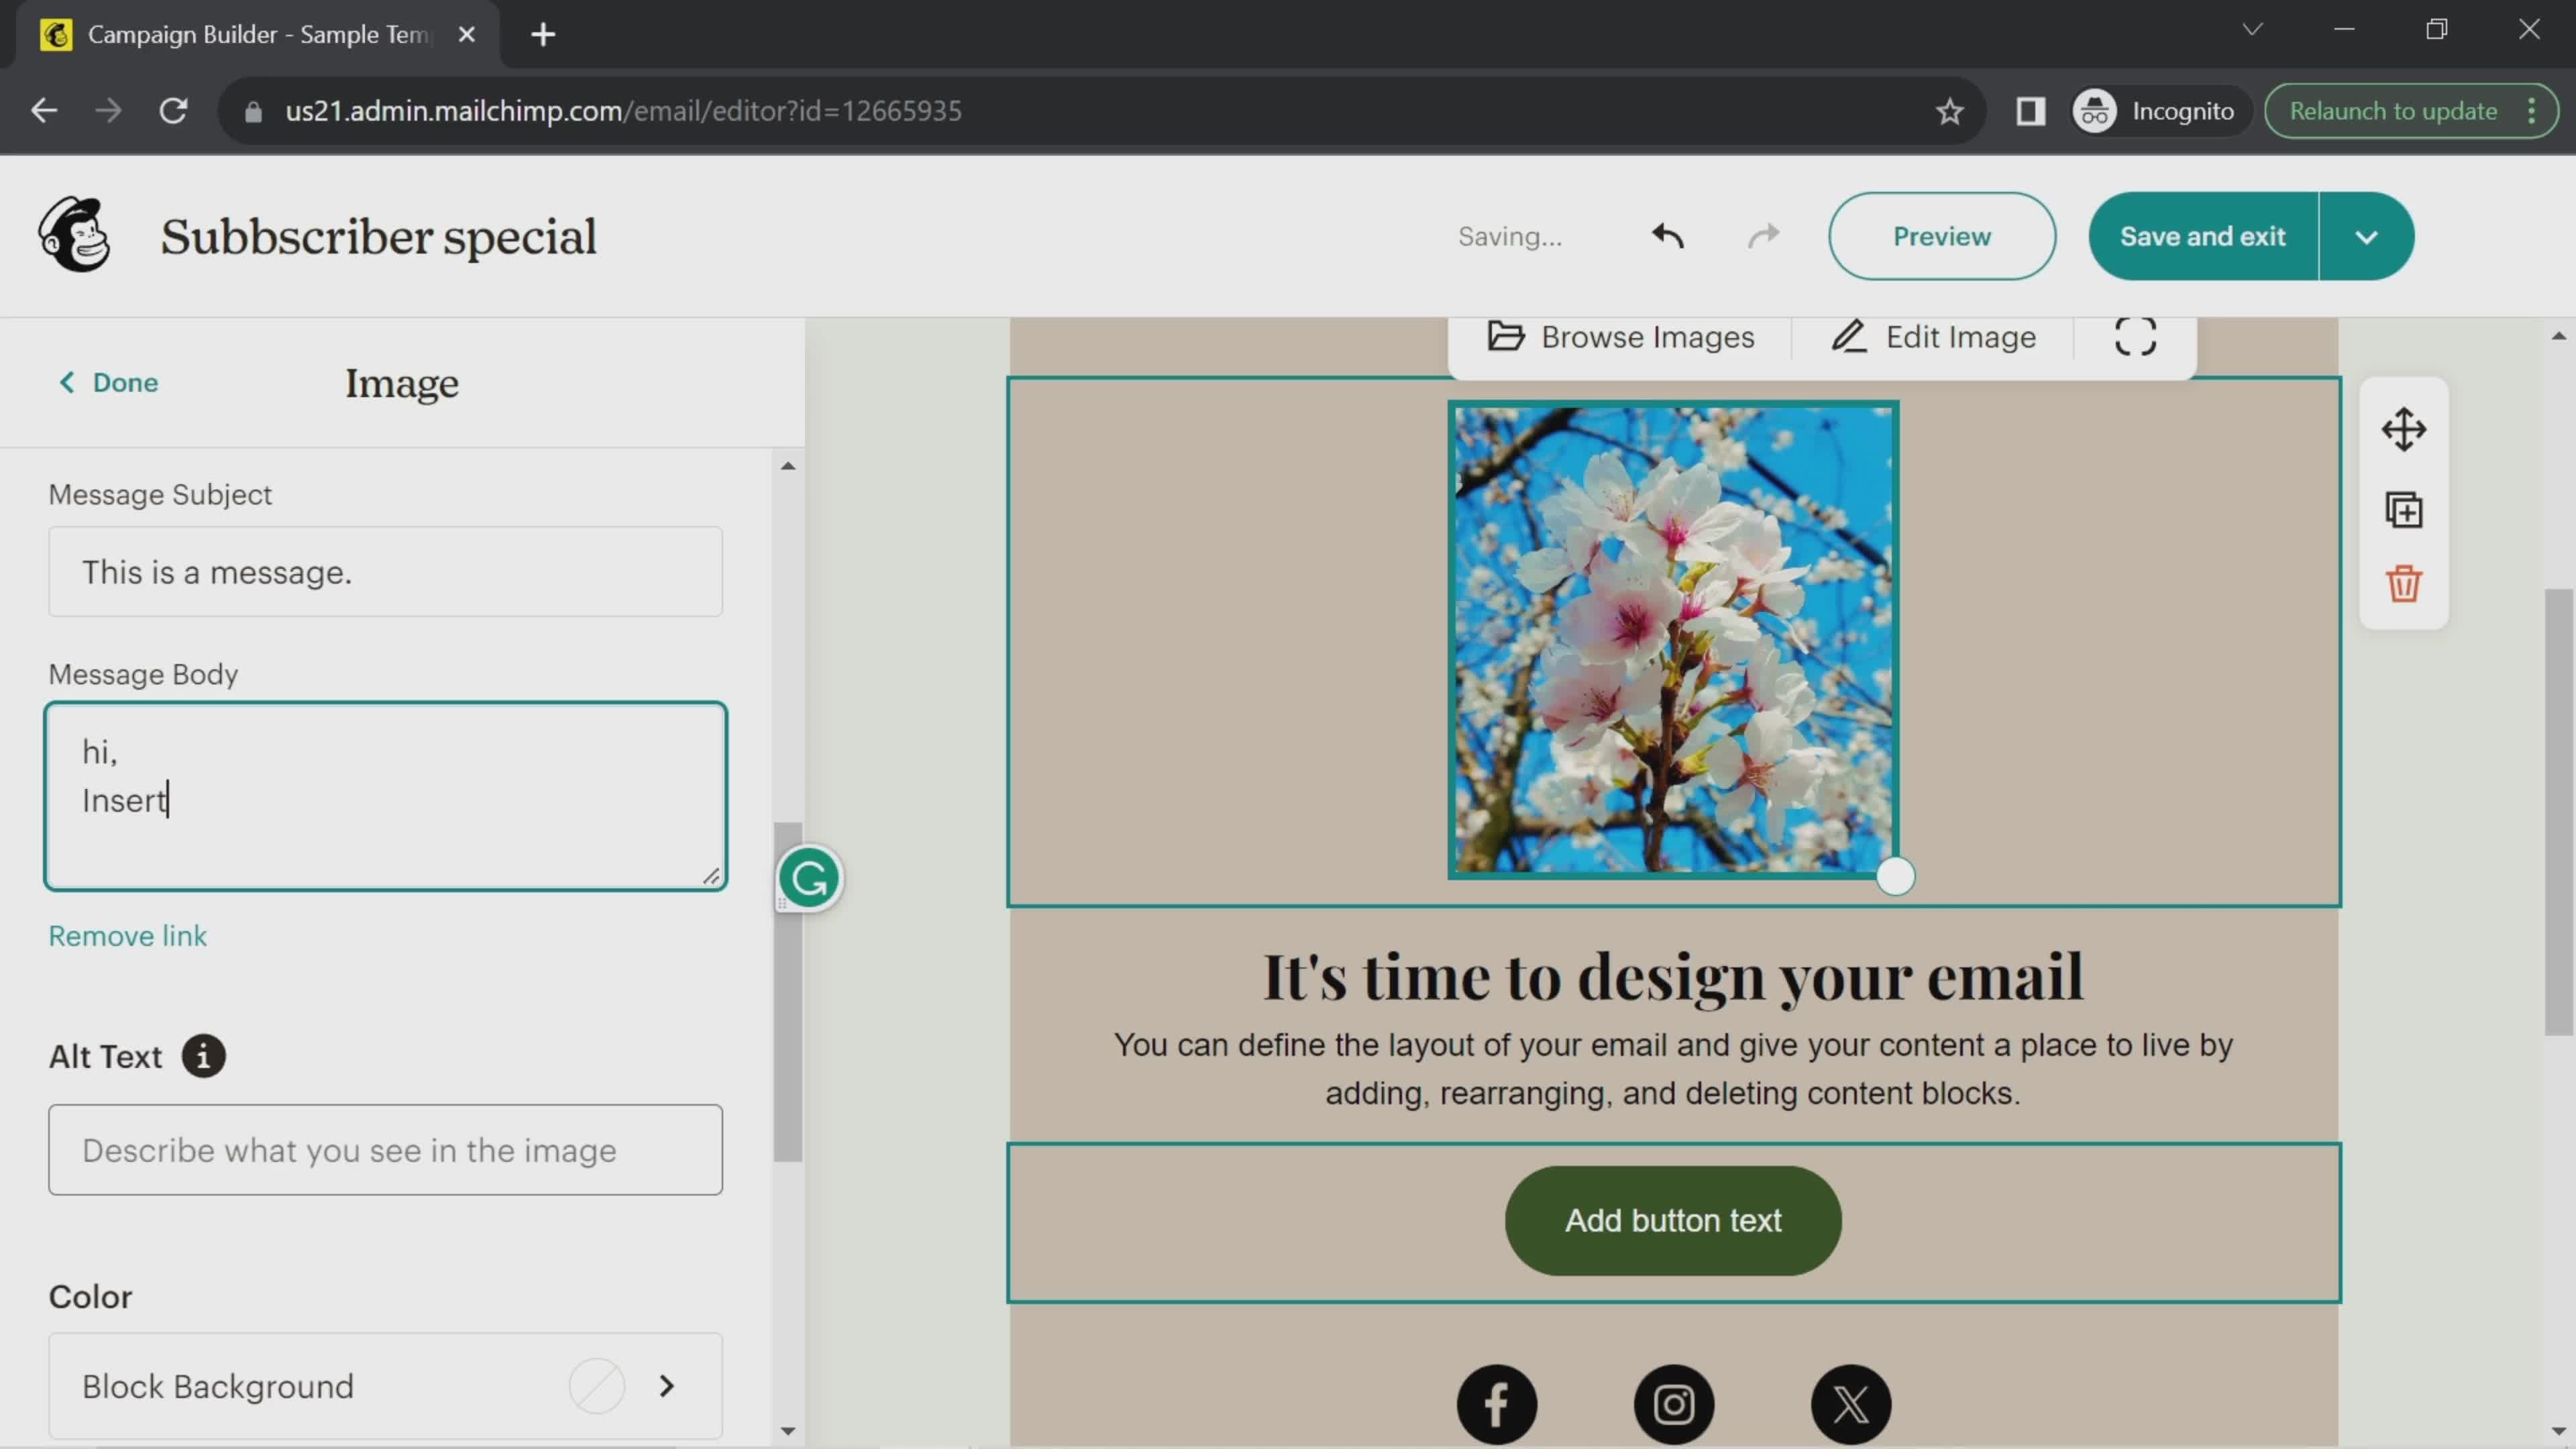Click Done to go back
The image size is (2576, 1449).
tap(108, 382)
